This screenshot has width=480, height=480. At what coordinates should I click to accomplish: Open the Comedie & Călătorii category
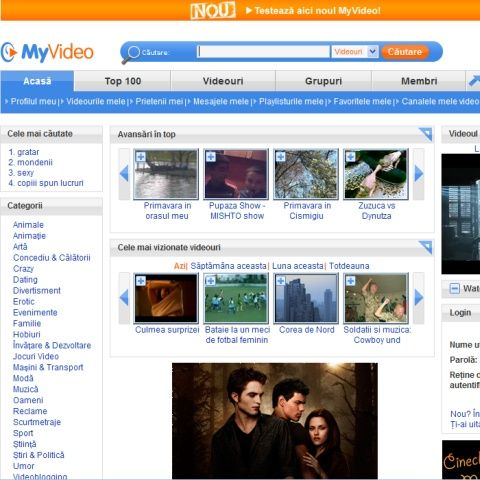pos(51,258)
